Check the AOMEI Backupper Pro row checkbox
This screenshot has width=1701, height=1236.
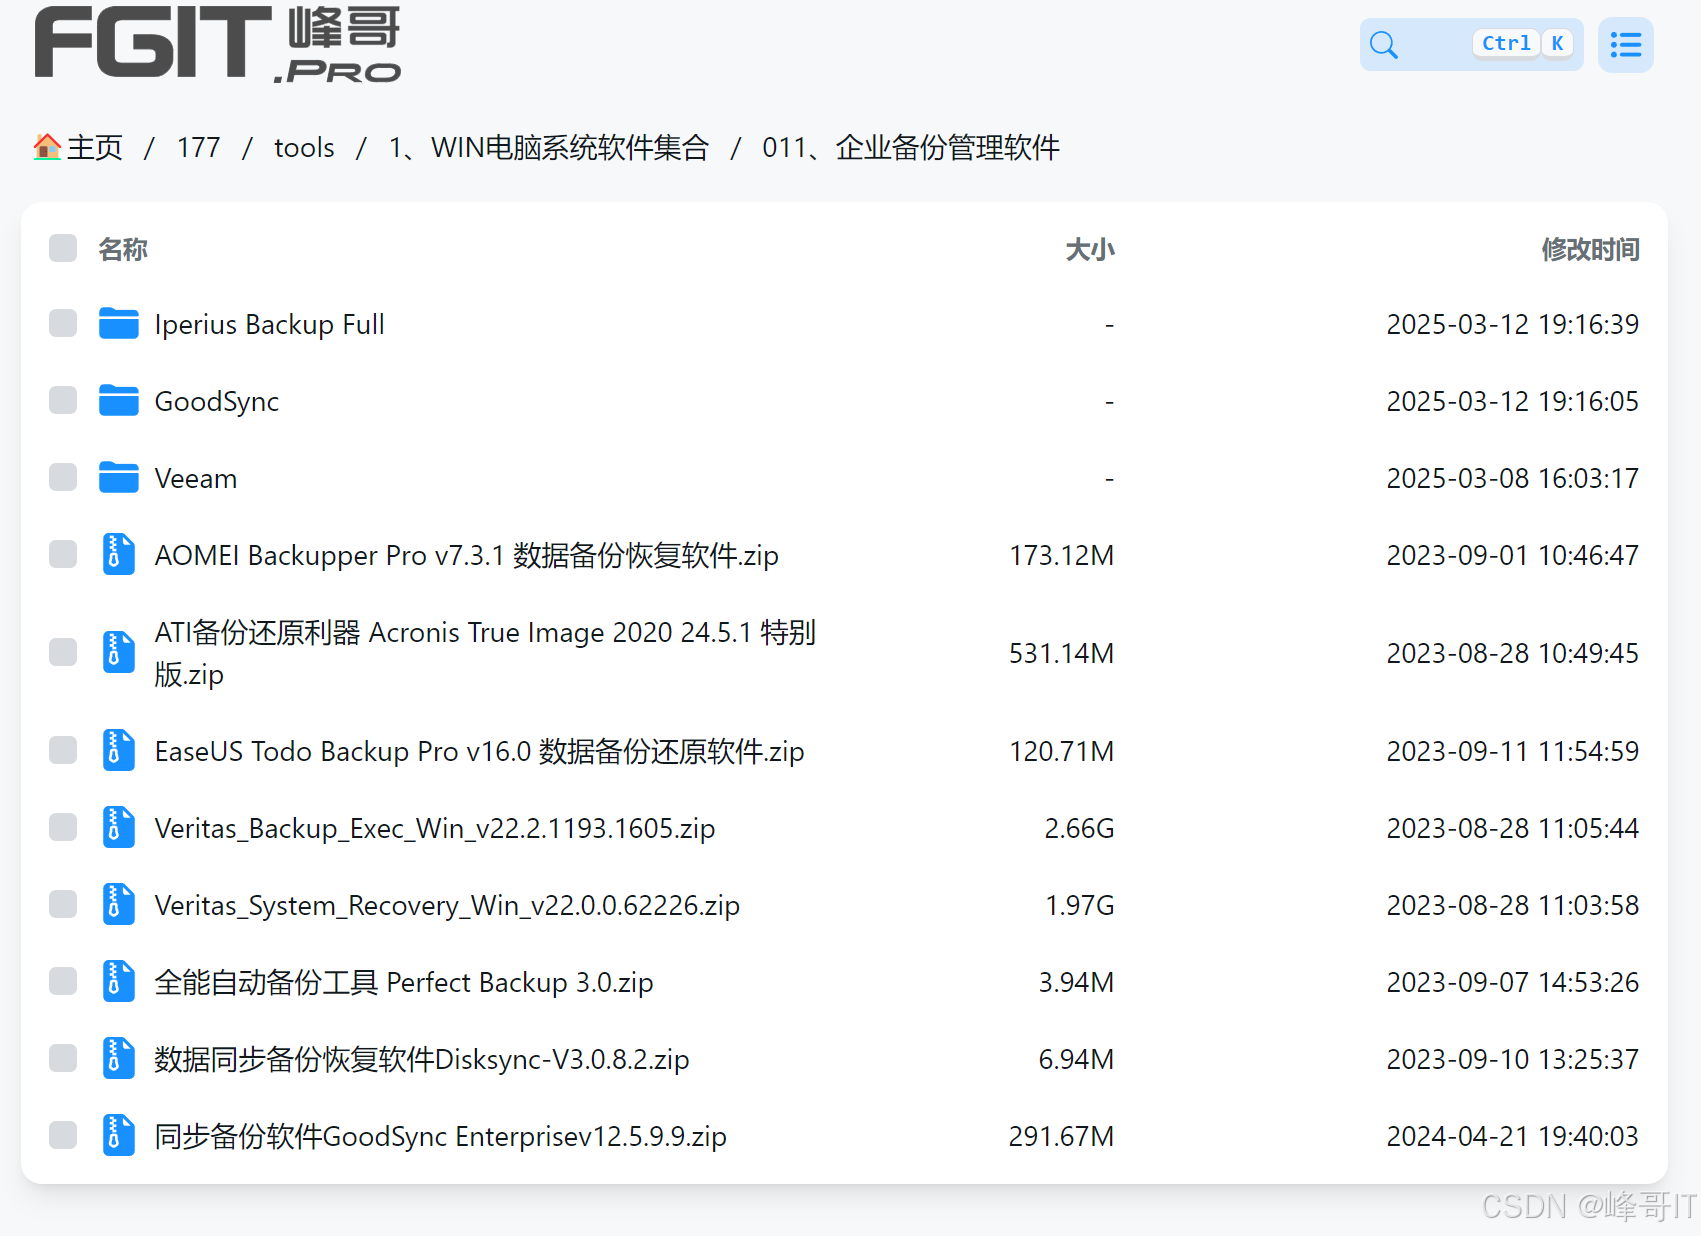[63, 554]
